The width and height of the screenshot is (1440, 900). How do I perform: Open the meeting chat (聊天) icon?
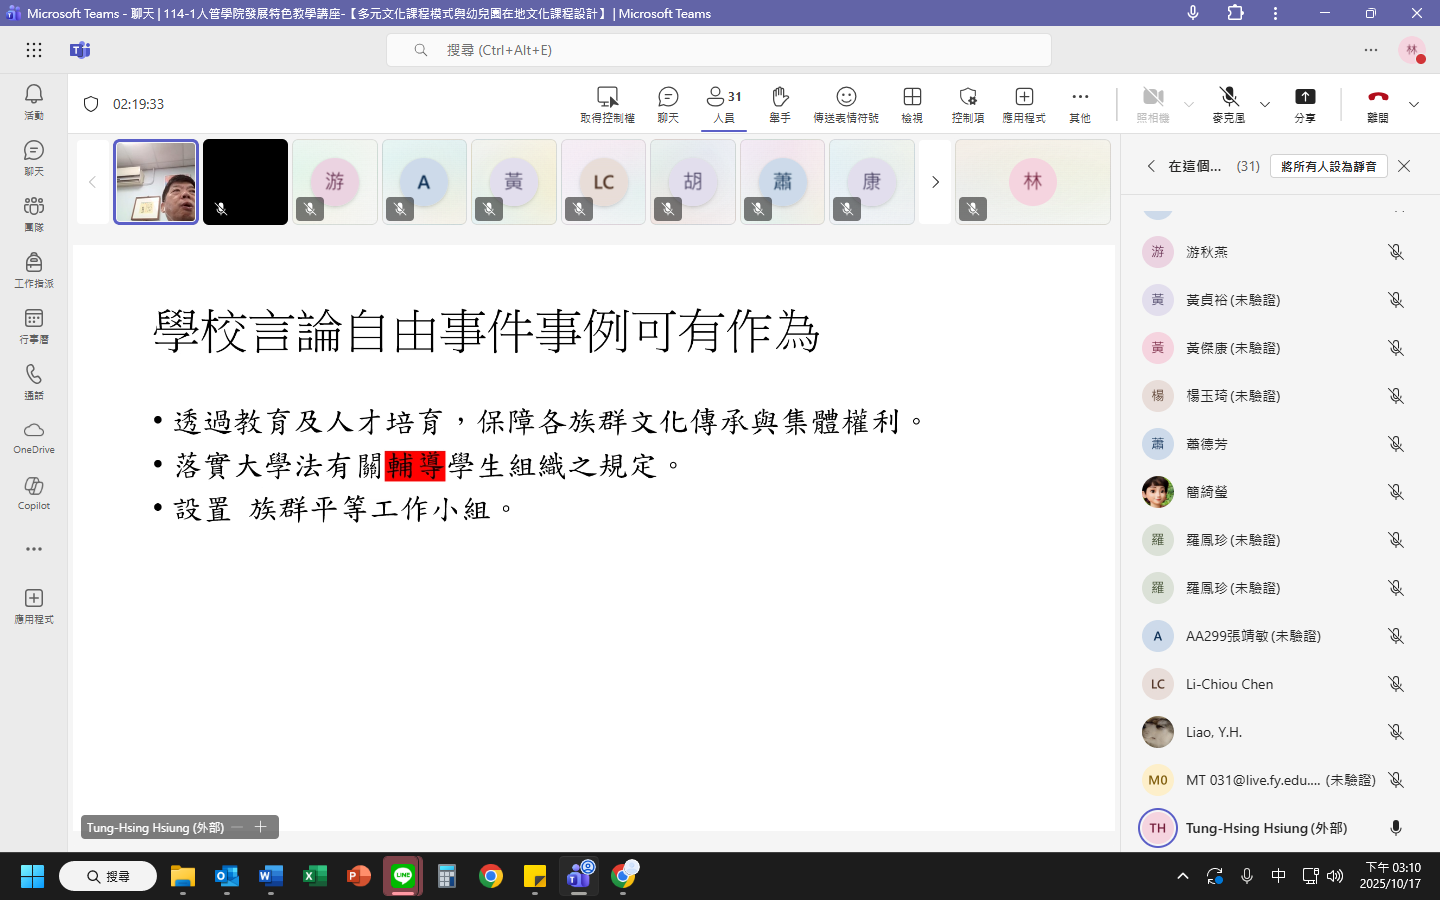click(x=668, y=103)
